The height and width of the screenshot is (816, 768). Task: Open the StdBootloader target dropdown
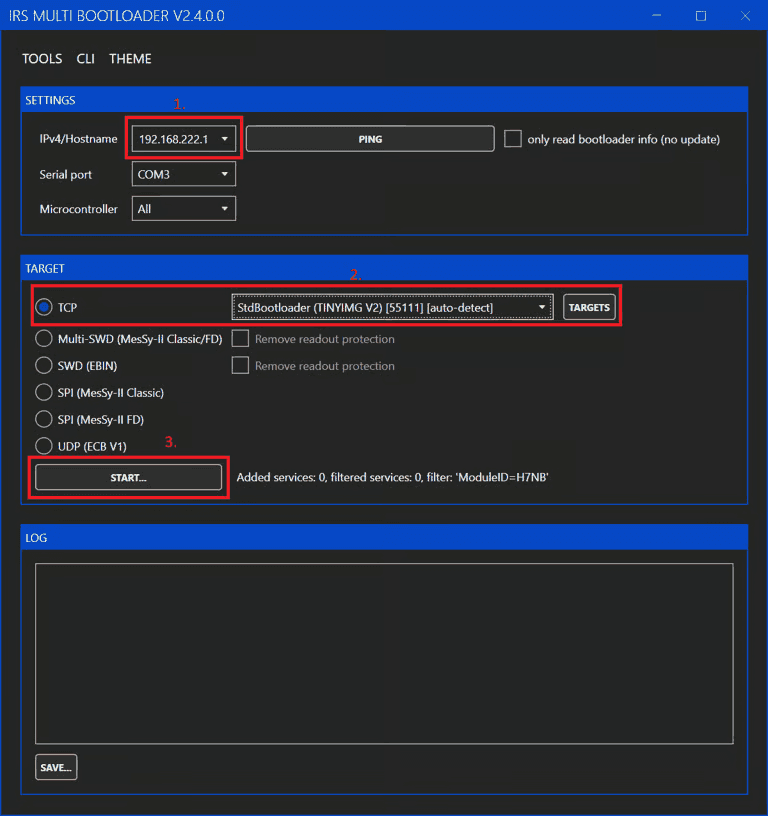(x=392, y=307)
